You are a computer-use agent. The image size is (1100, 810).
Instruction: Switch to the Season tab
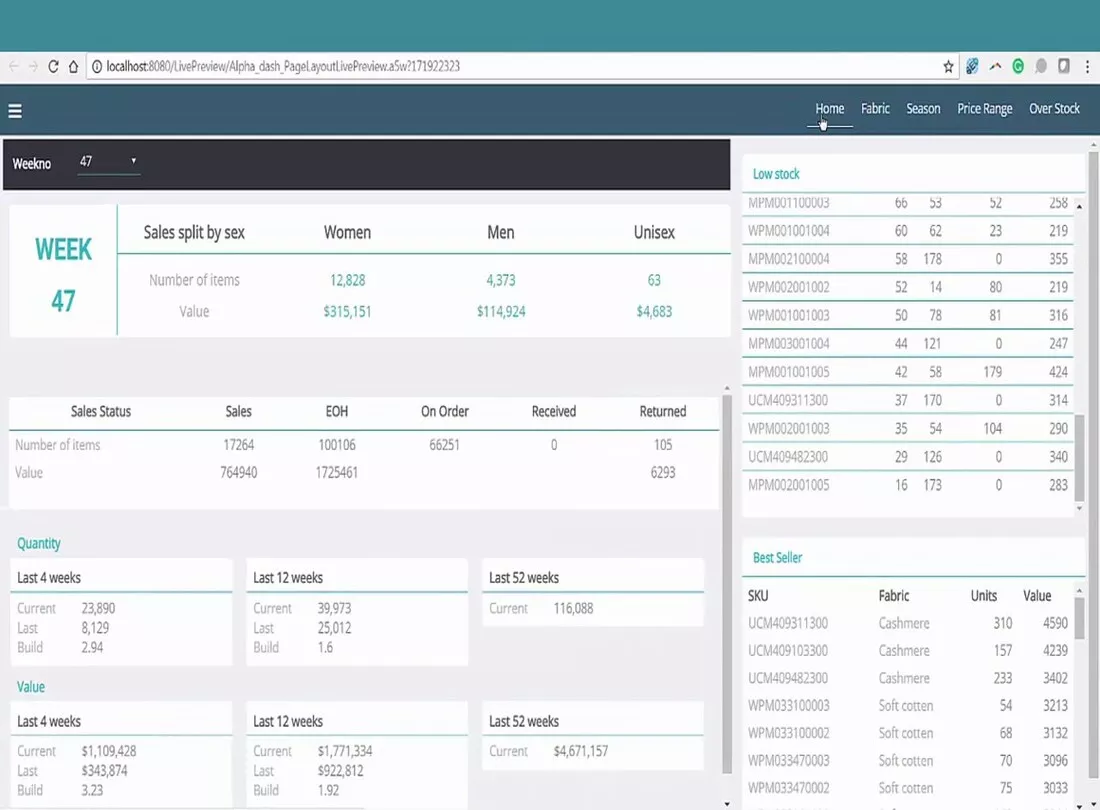[923, 109]
